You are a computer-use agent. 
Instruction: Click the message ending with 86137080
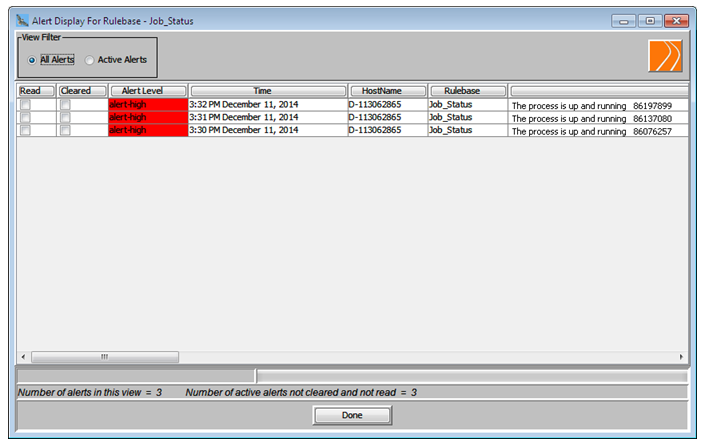coord(598,118)
